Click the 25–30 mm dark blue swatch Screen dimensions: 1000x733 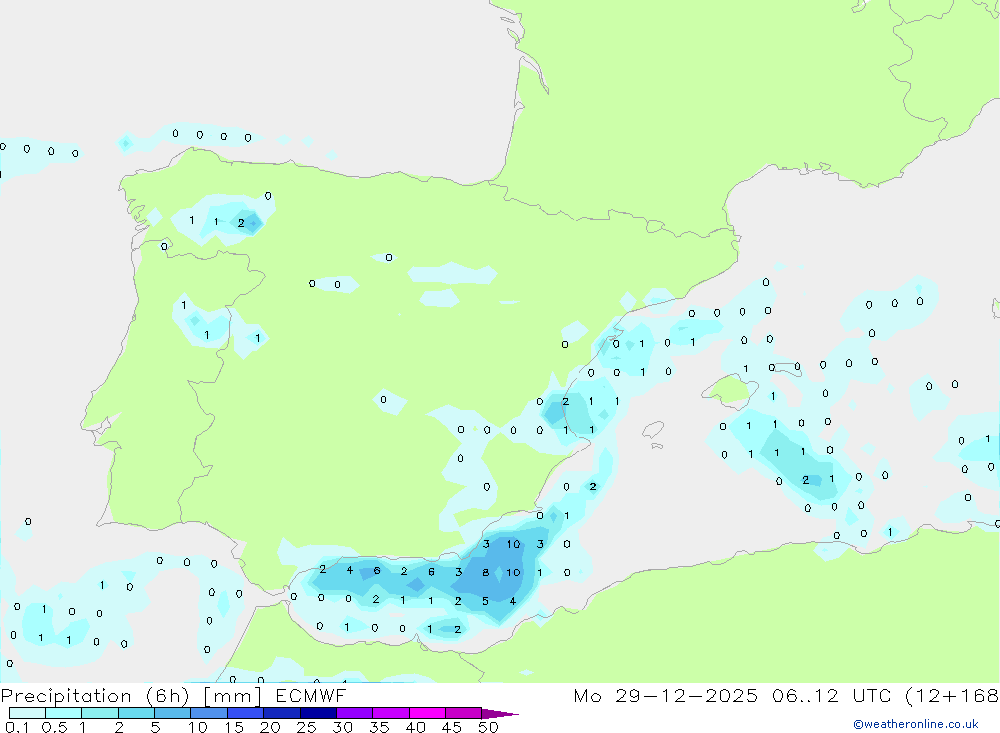coord(318,713)
